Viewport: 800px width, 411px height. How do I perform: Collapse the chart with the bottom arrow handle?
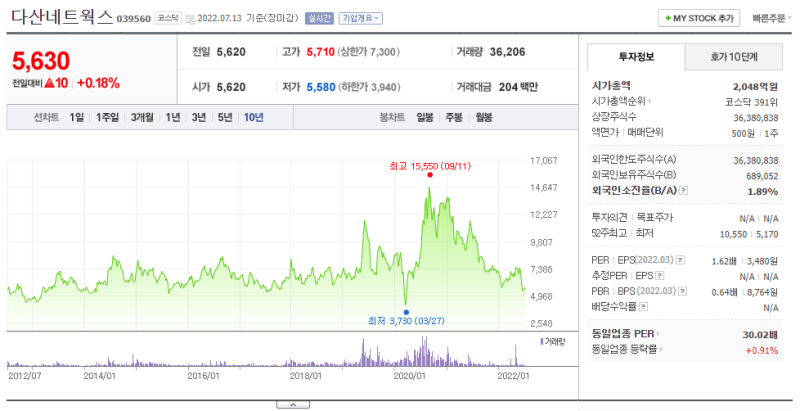tap(293, 405)
